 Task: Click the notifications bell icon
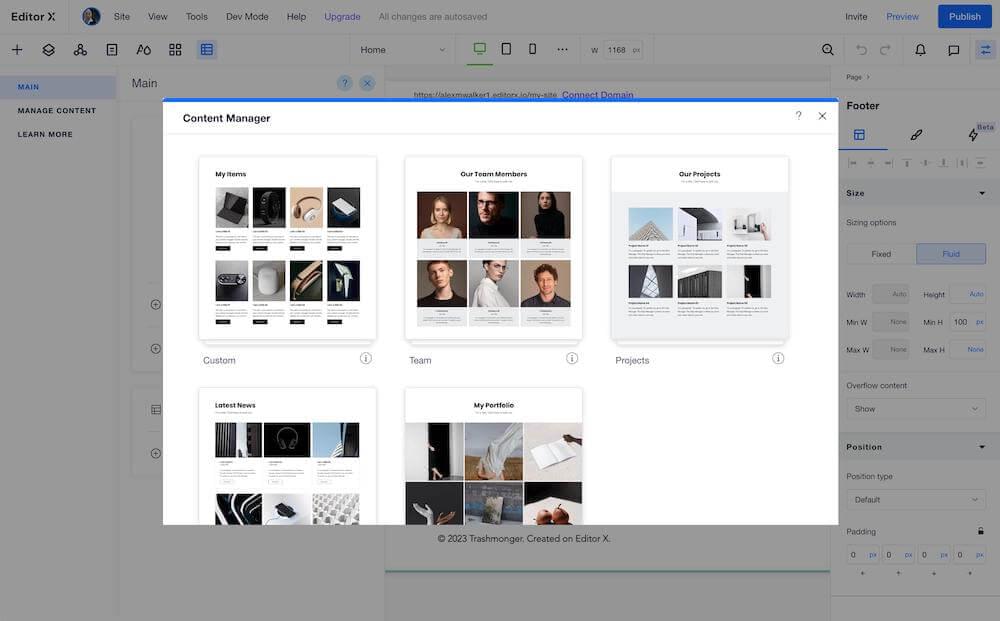(920, 49)
